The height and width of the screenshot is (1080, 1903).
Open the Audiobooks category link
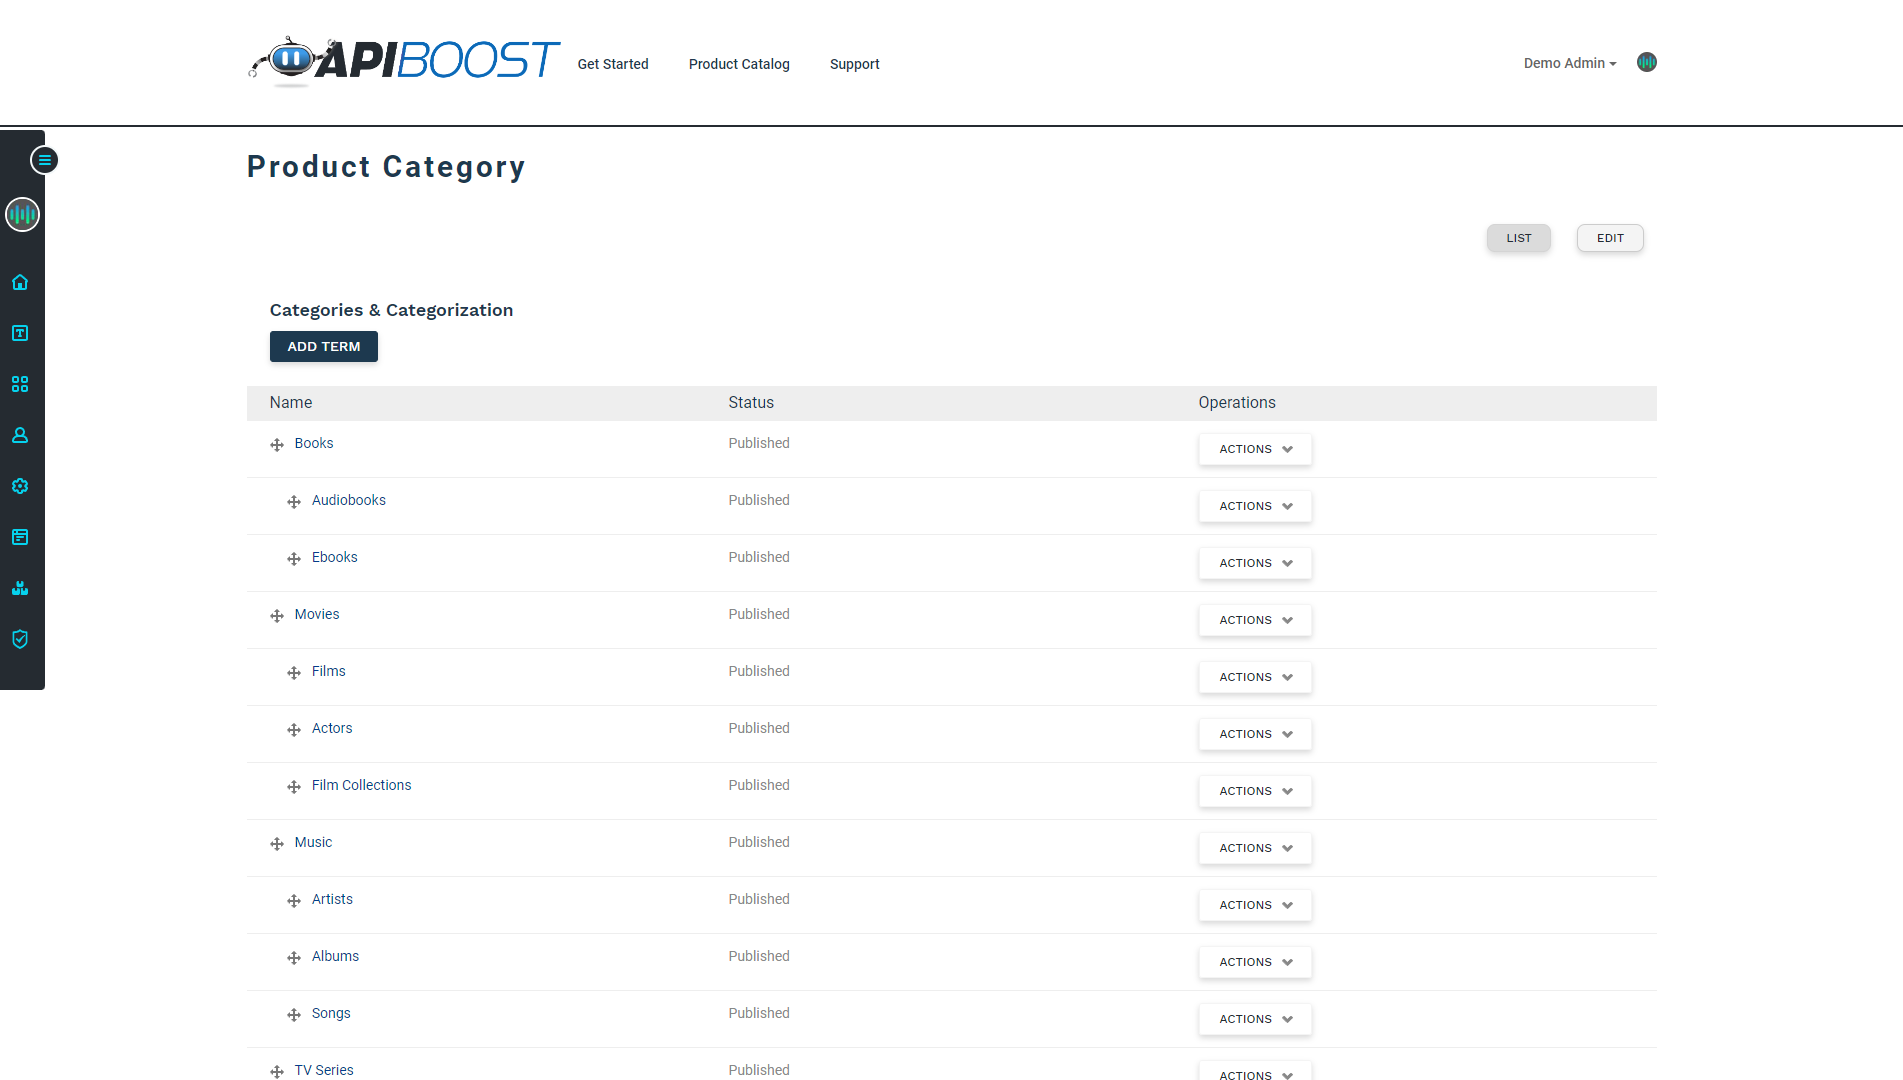348,500
